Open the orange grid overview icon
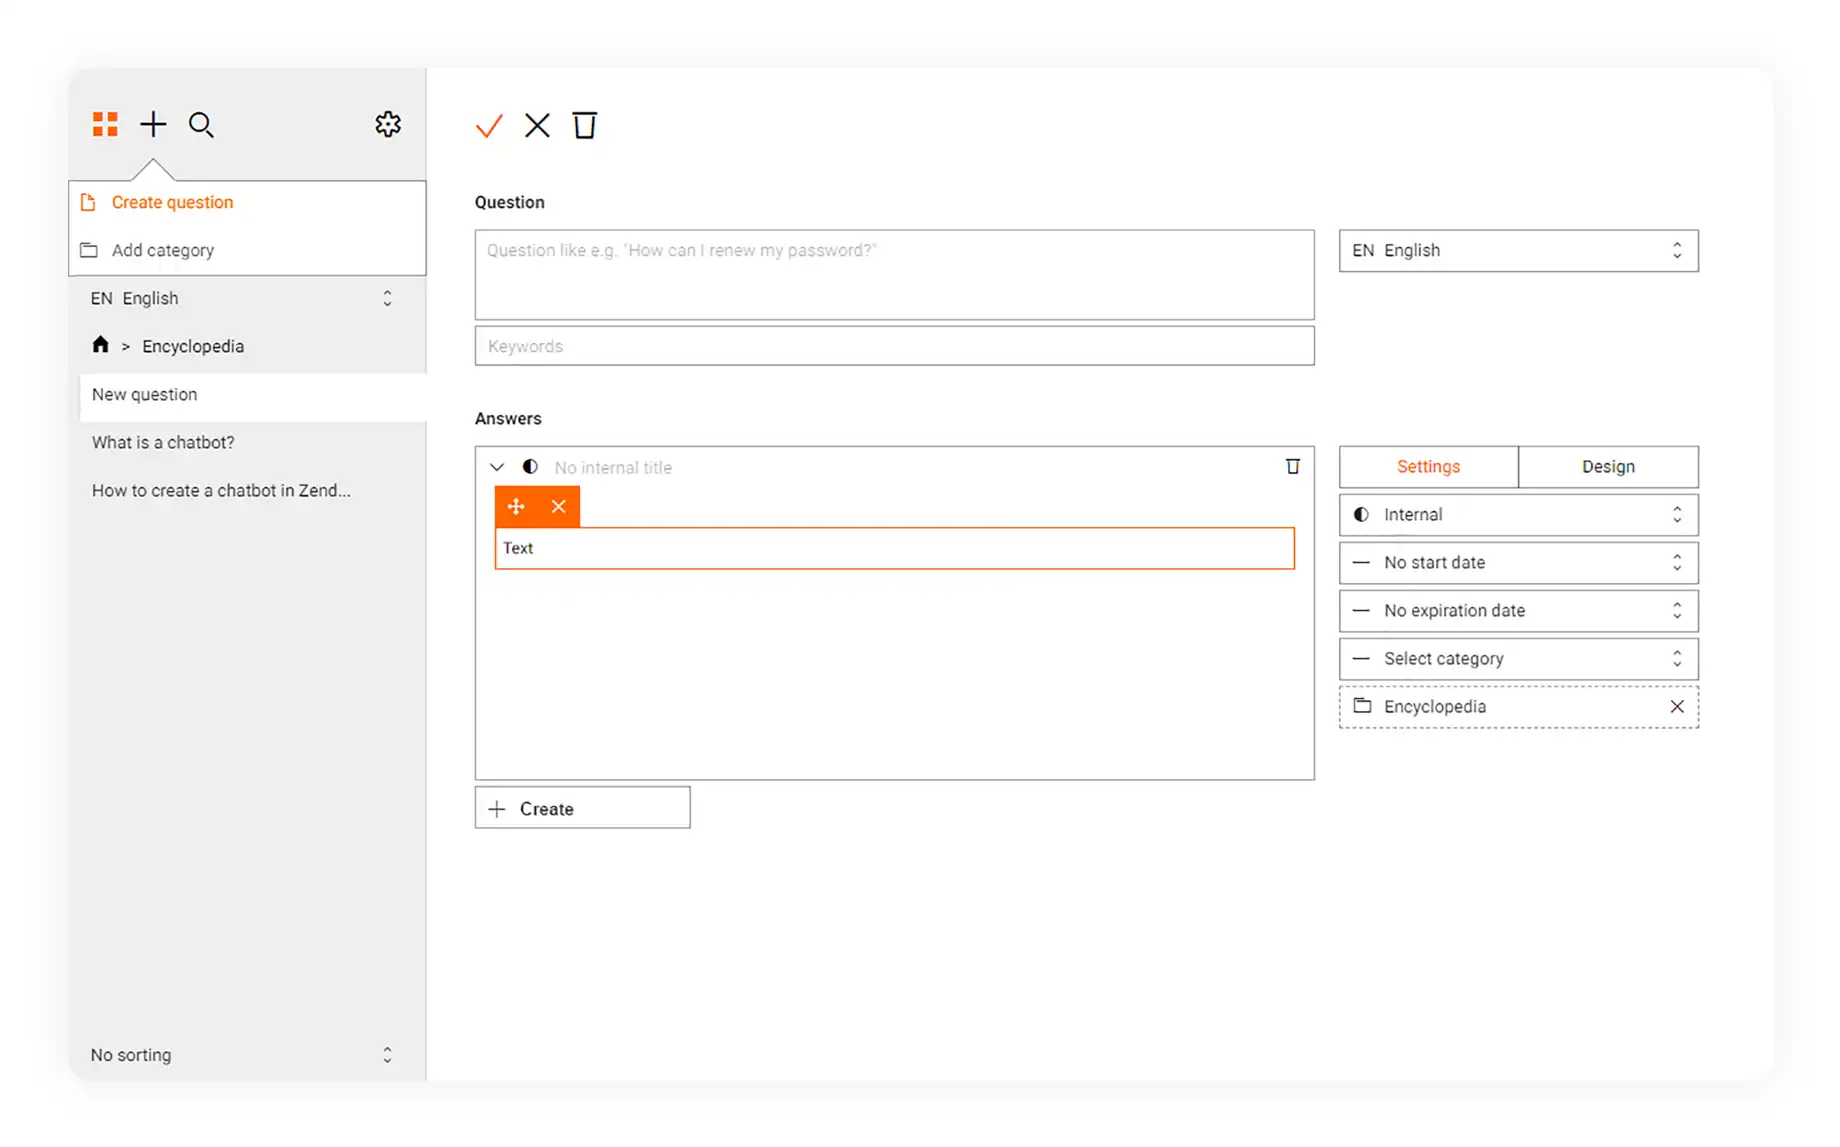This screenshot has width=1840, height=1147. tap(105, 124)
